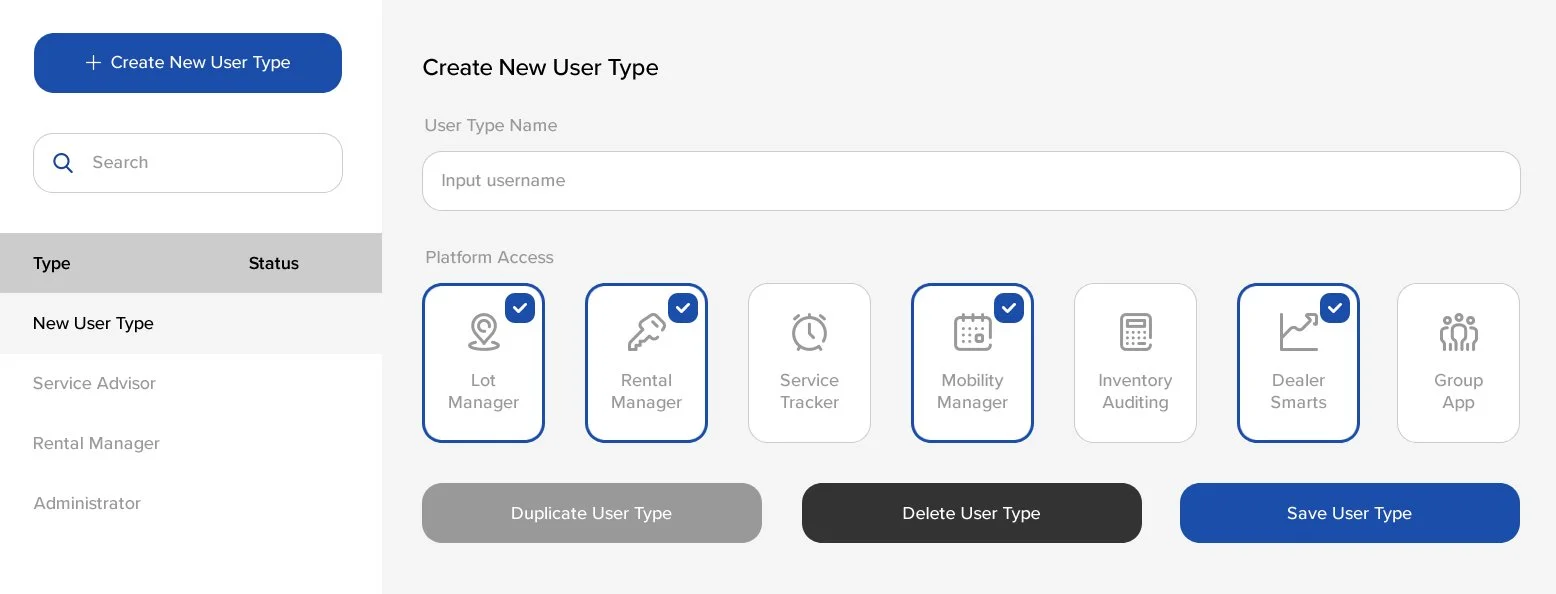
Task: Click the Lot Manager map pin icon
Action: [484, 332]
